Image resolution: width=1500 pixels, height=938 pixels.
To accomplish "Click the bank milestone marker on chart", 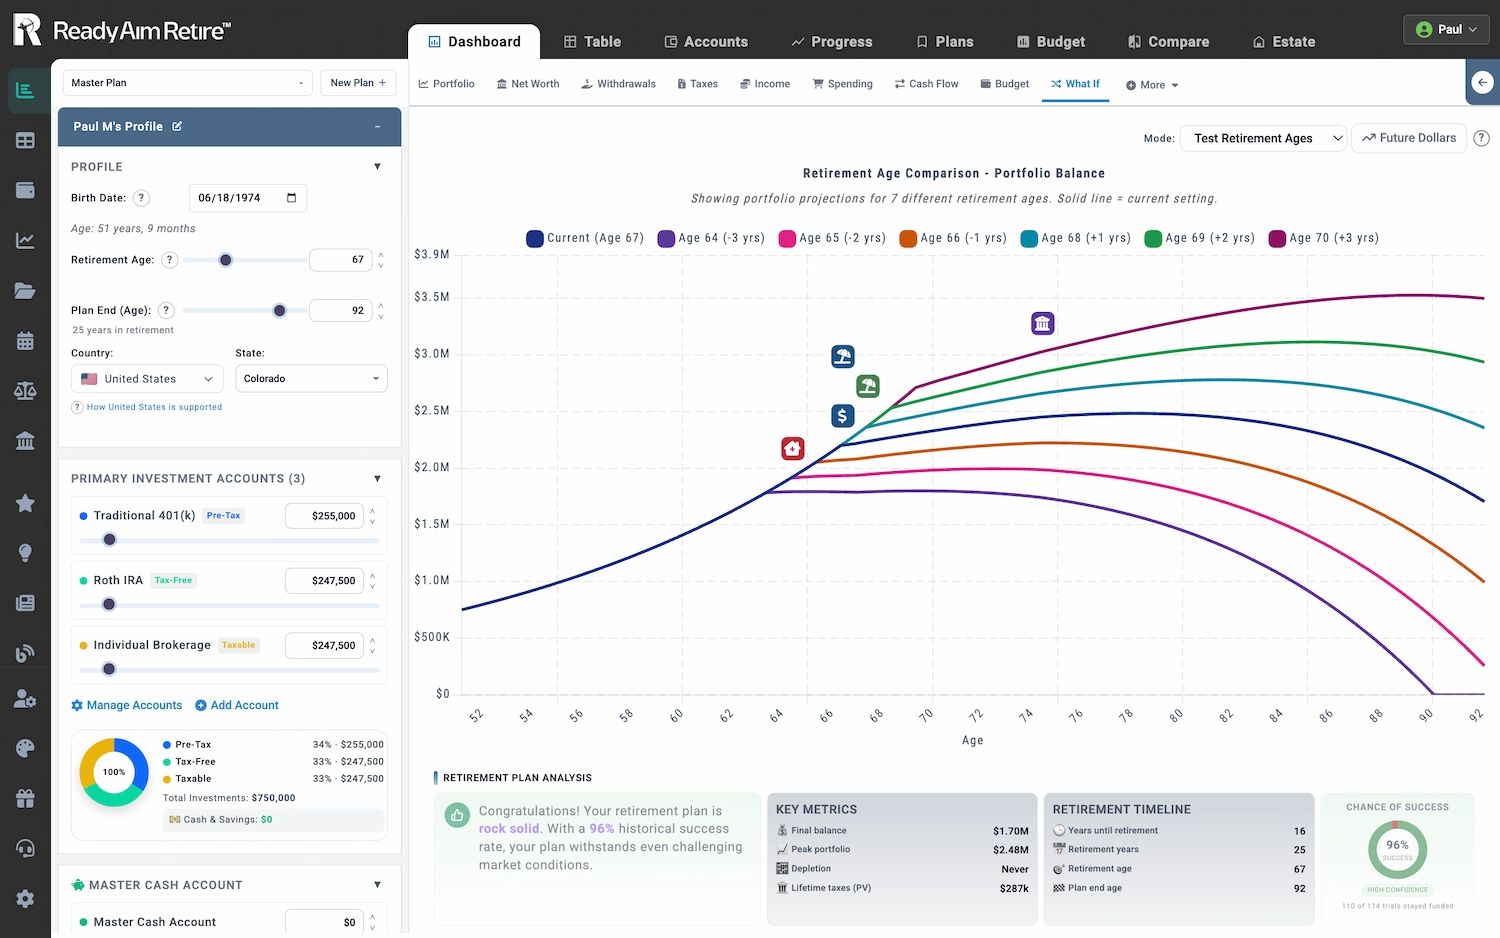I will coord(1042,323).
